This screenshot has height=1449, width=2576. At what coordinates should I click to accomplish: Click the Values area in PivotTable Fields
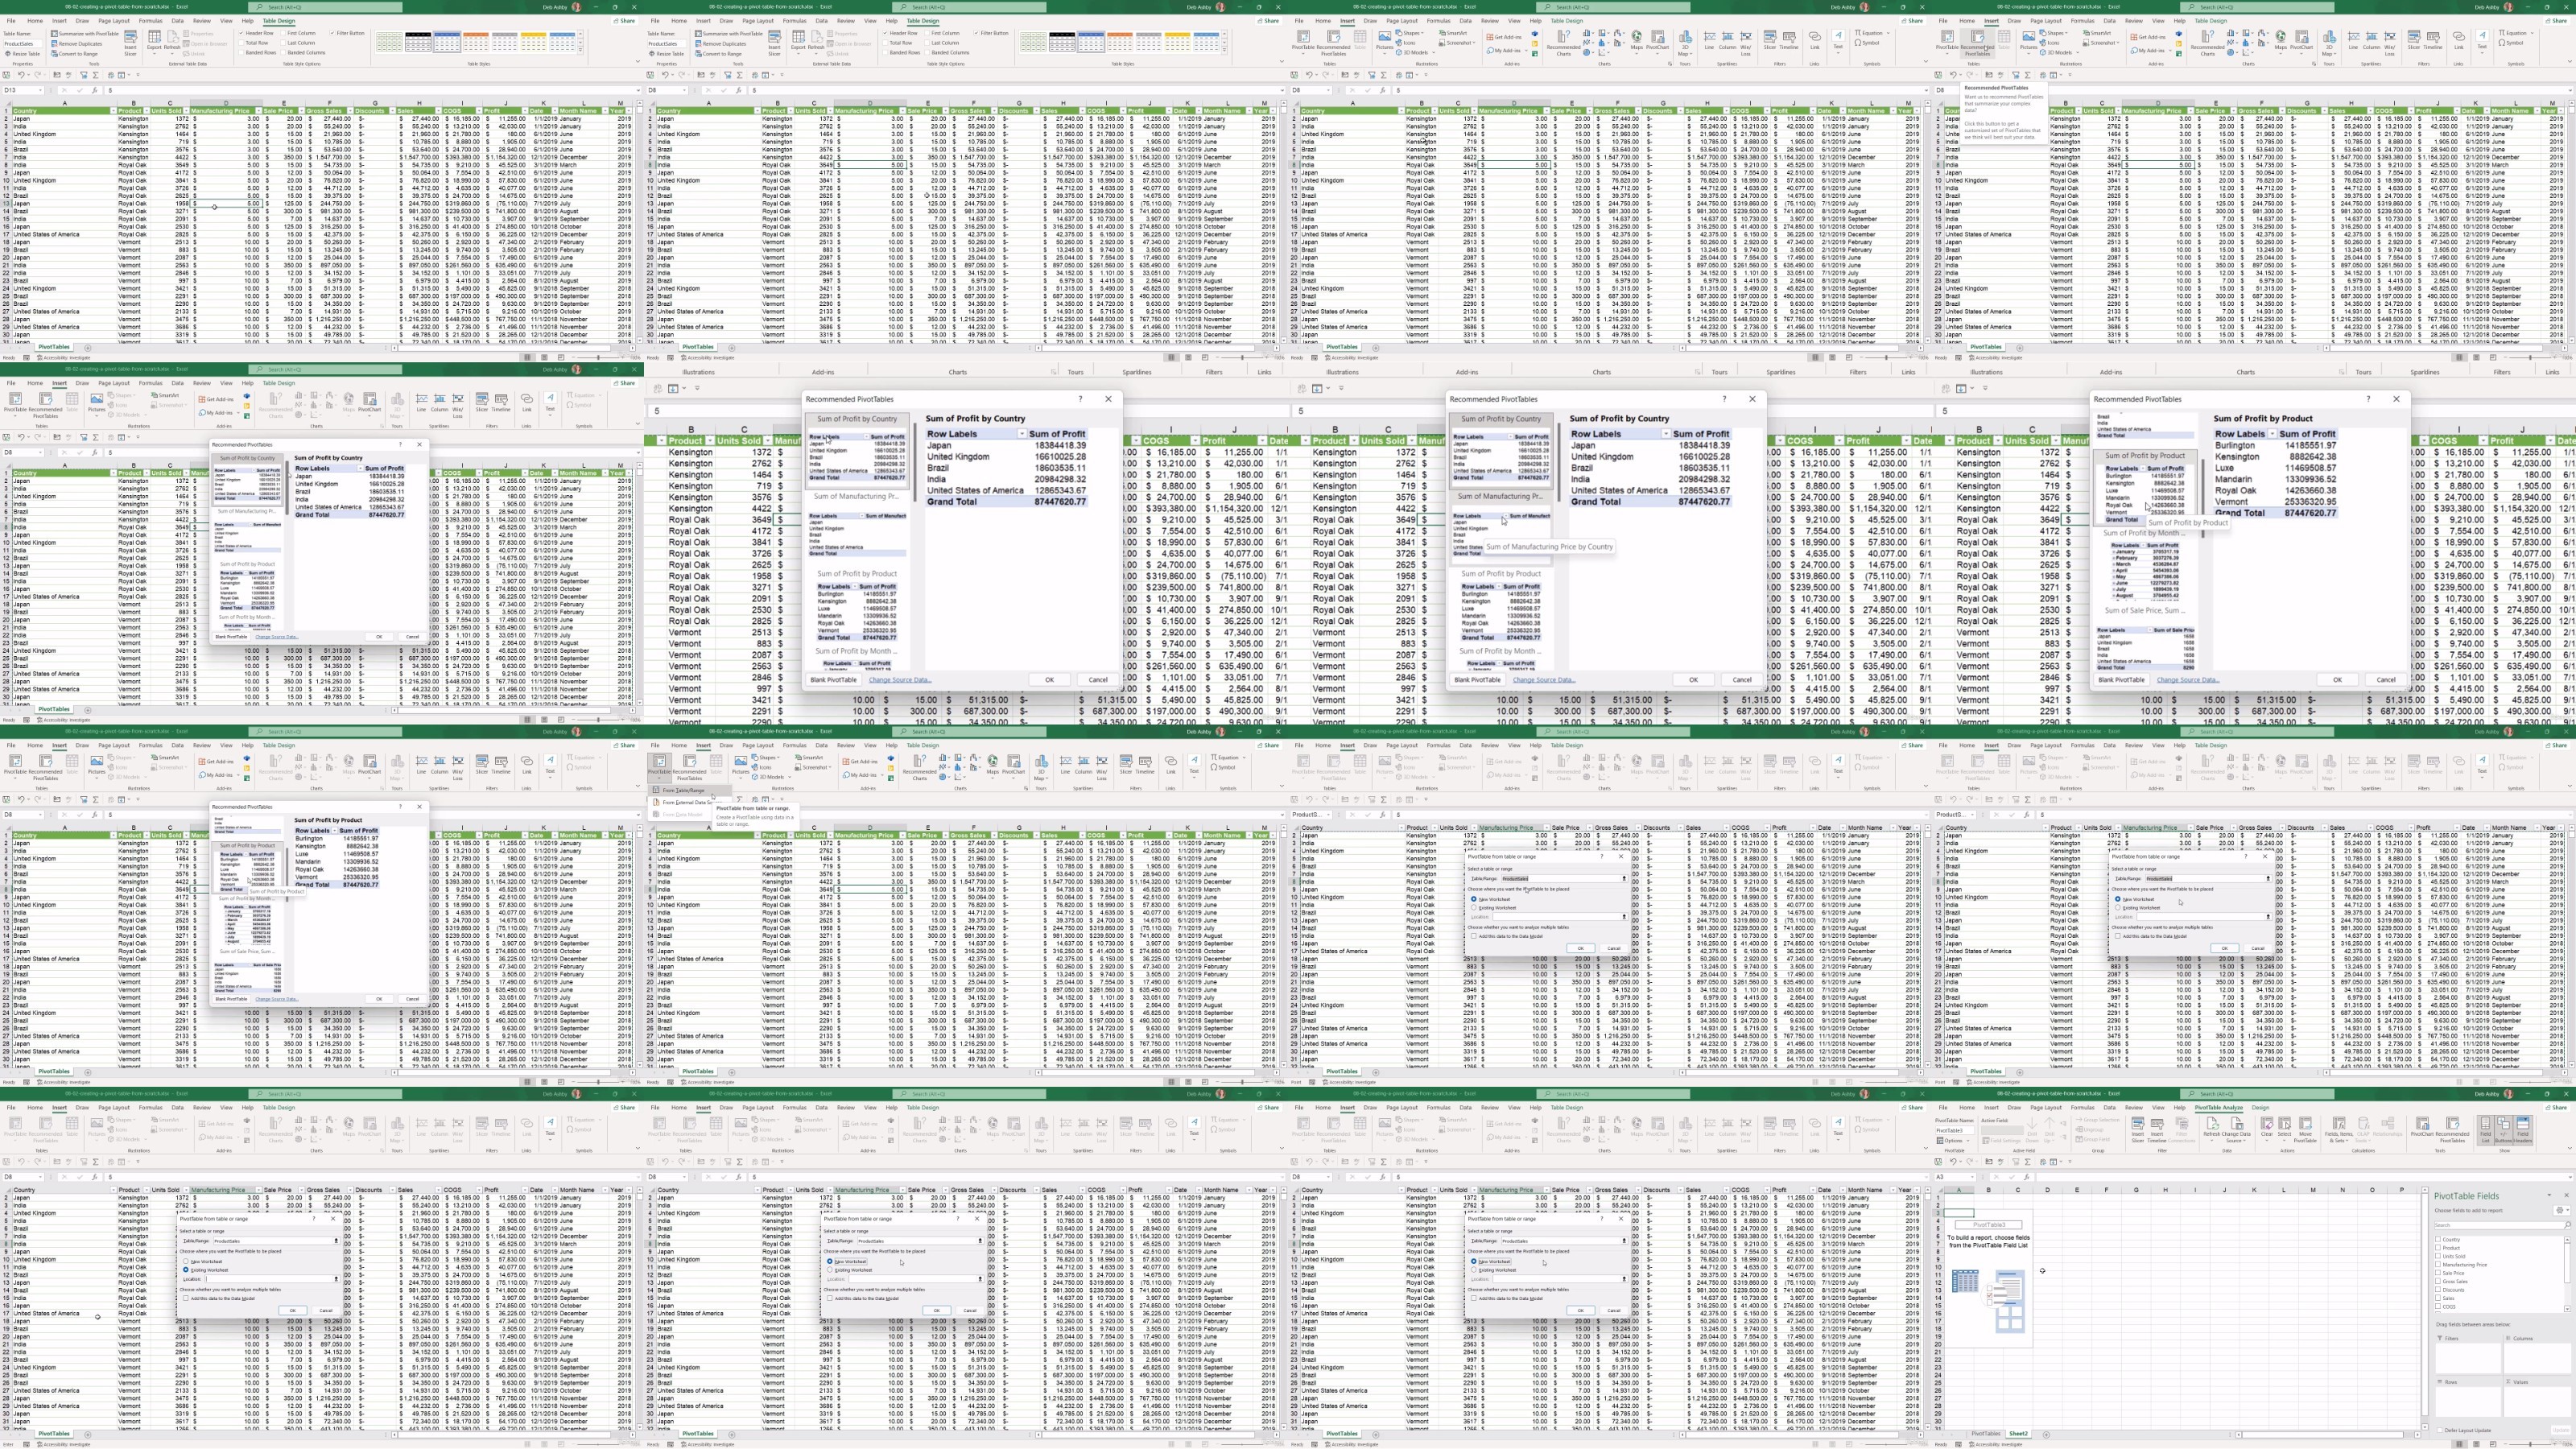2538,1403
